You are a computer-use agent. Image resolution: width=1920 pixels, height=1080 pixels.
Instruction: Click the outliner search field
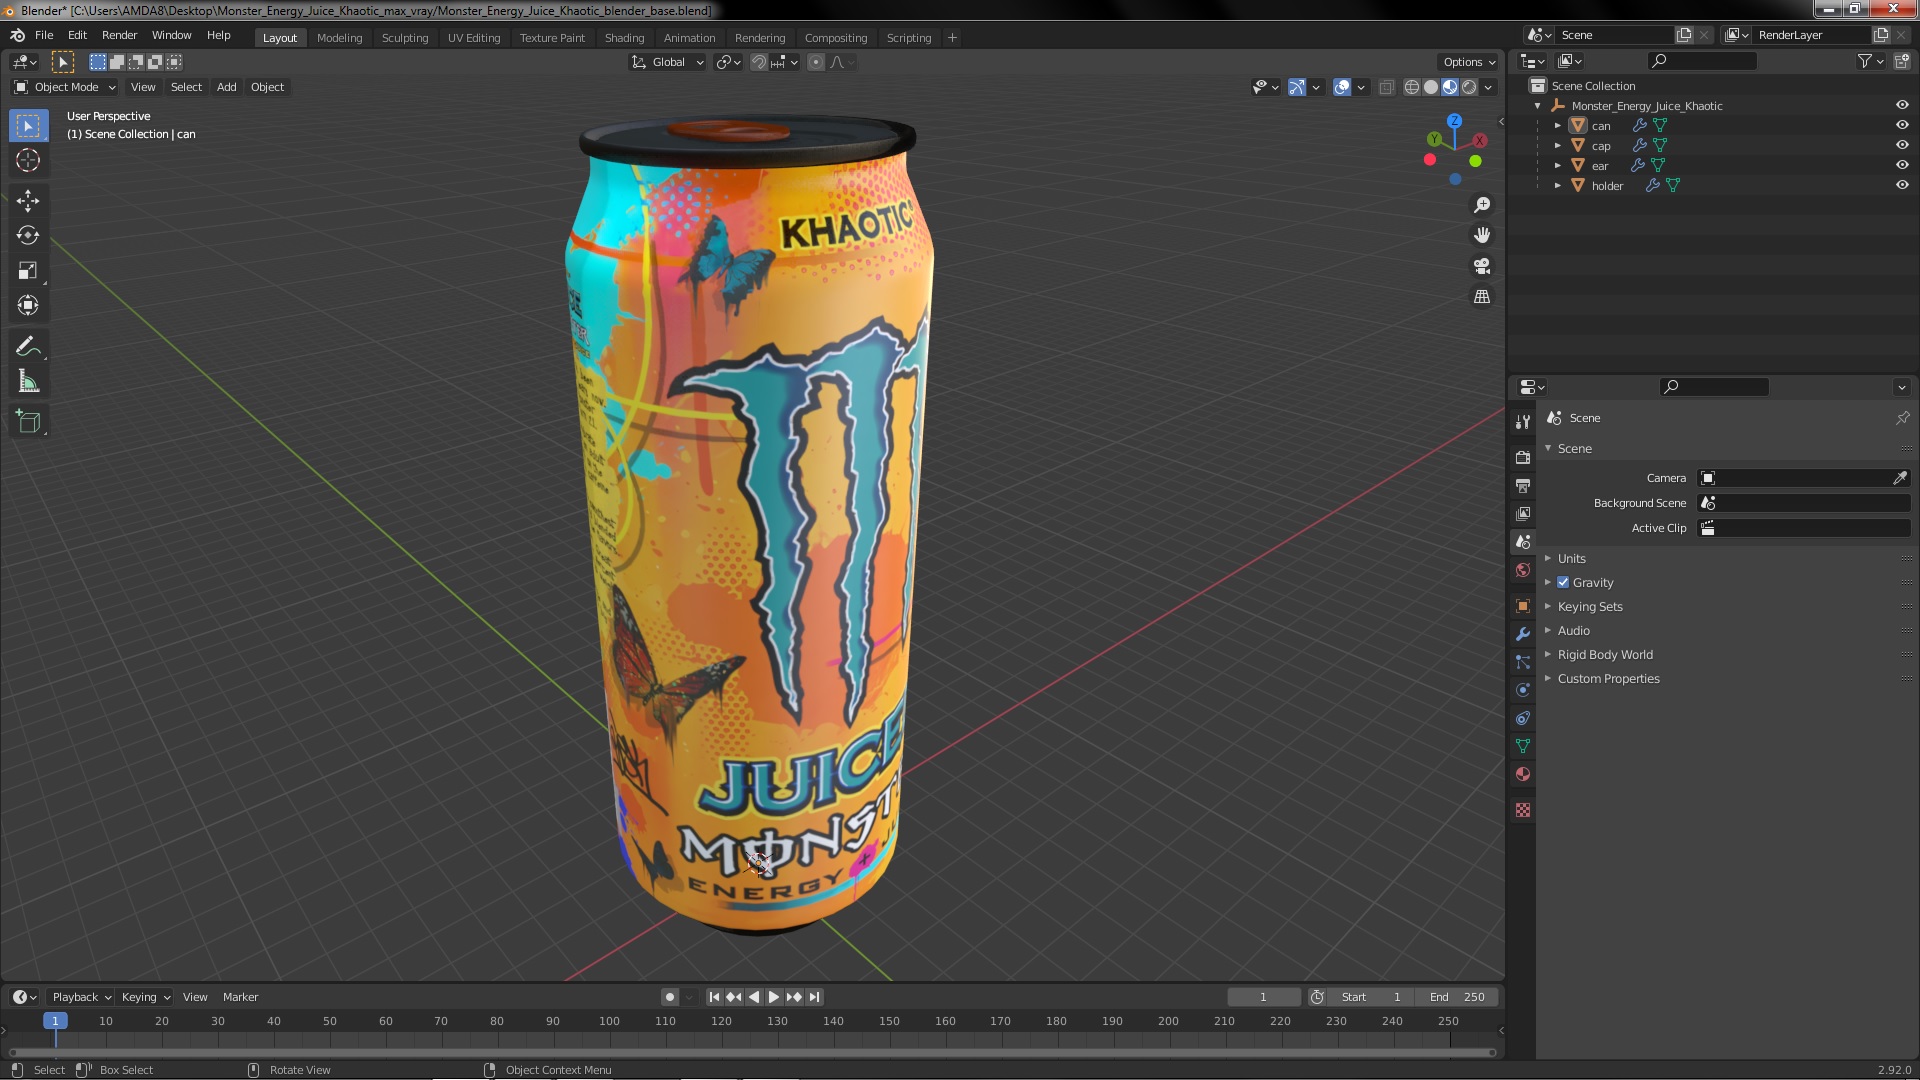tap(1702, 61)
